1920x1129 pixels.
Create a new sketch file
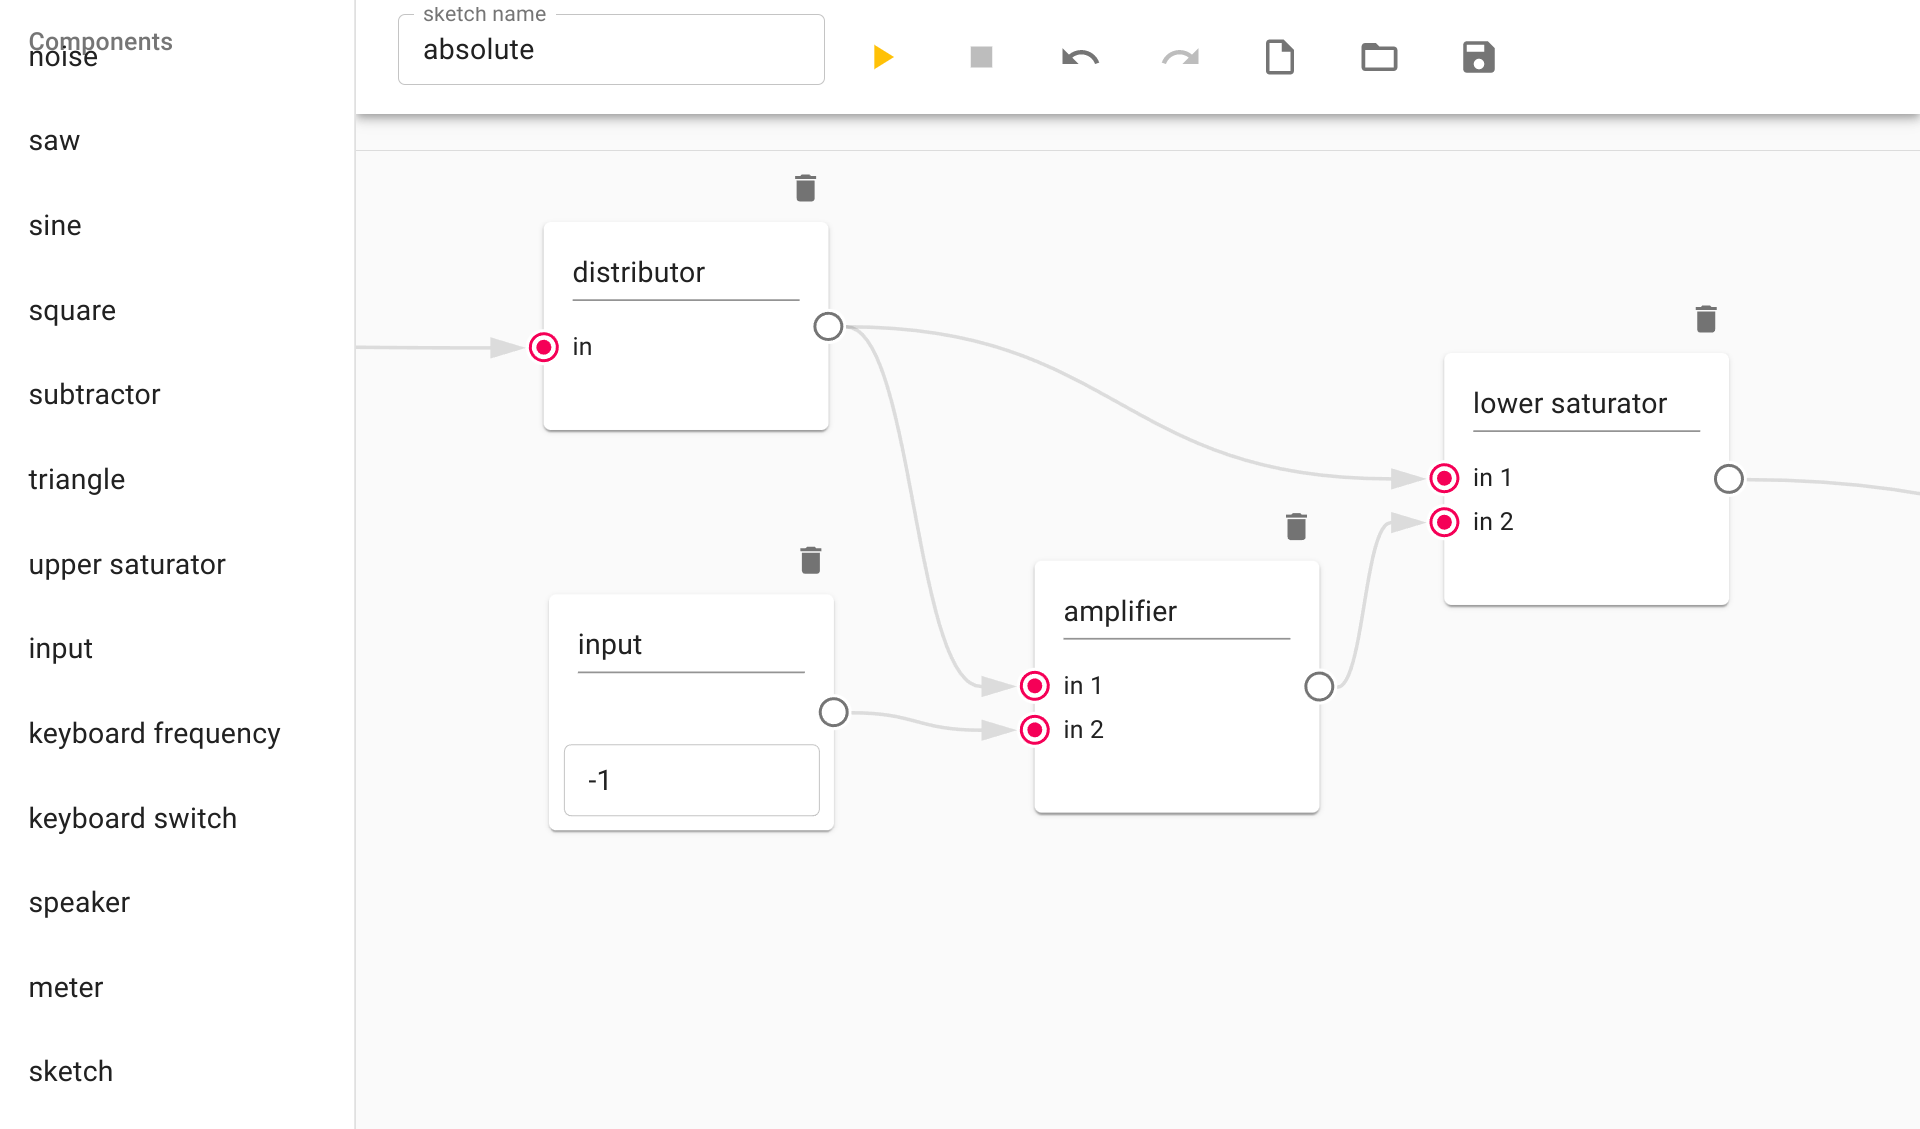(1279, 57)
